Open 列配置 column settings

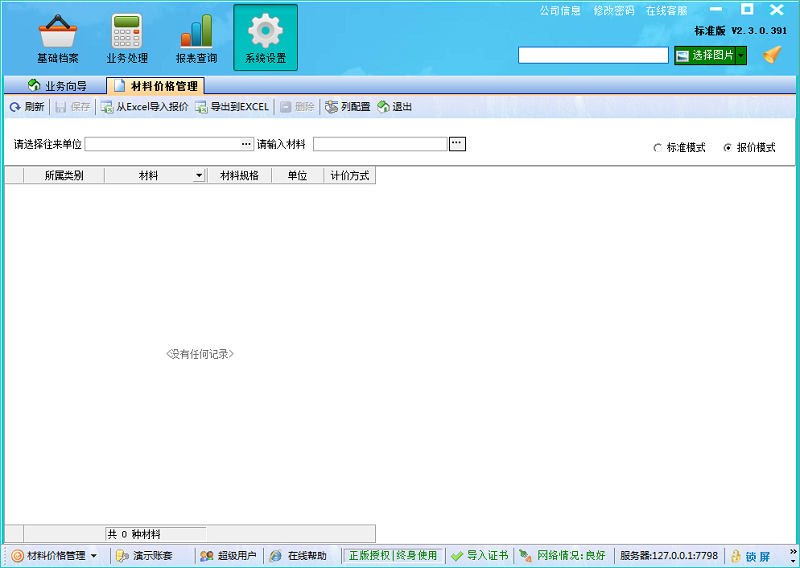[x=331, y=107]
